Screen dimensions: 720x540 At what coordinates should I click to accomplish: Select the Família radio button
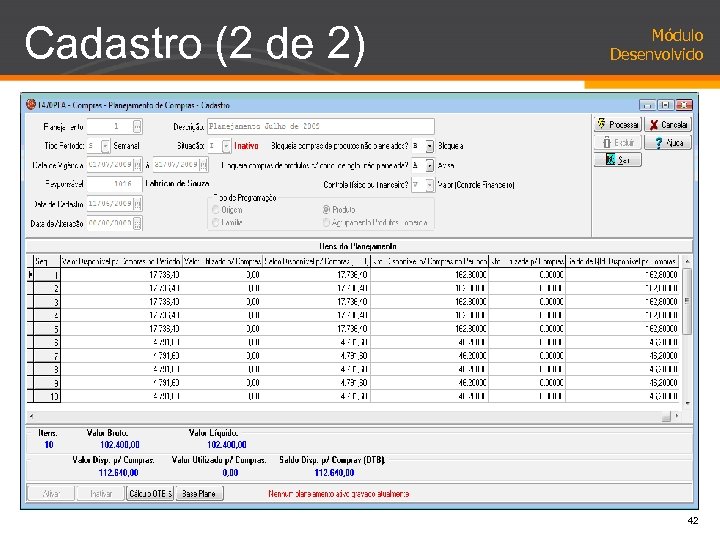click(215, 222)
